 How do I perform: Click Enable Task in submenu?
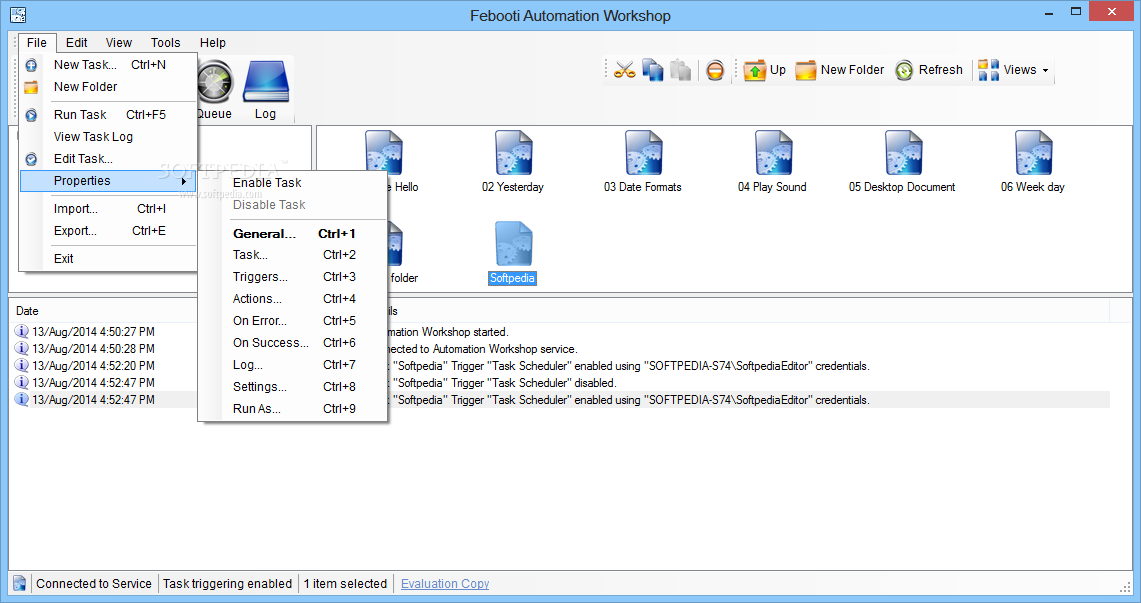click(x=293, y=183)
